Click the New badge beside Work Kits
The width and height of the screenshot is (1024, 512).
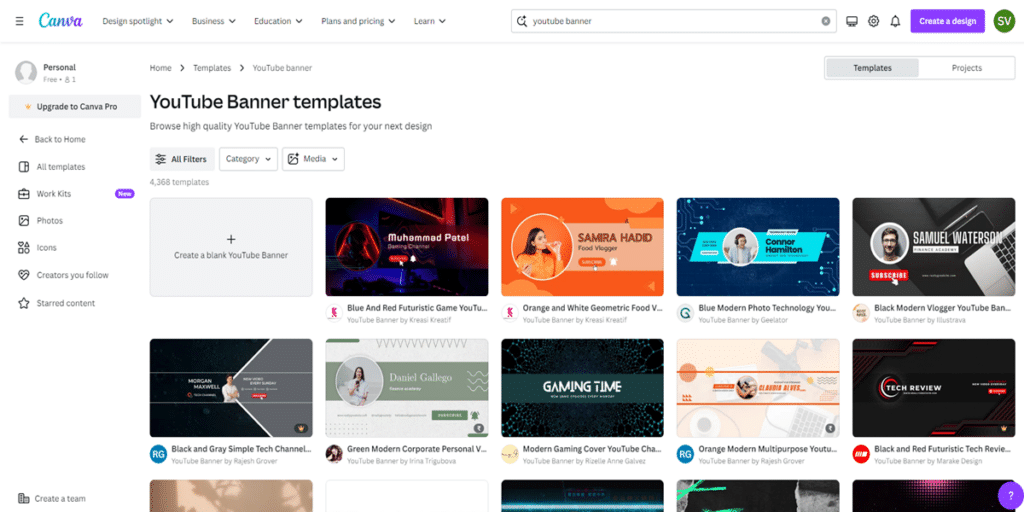(x=125, y=194)
